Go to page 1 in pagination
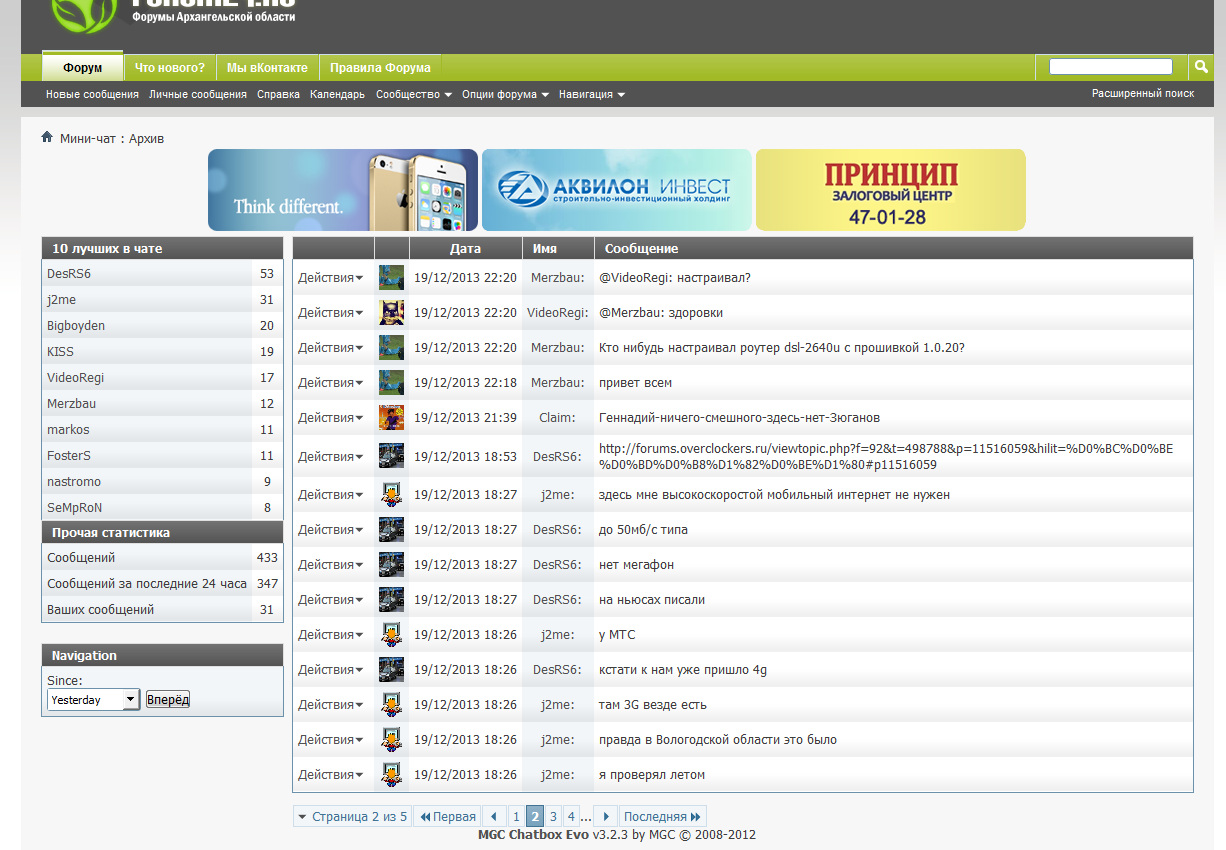Screen dimensions: 1226x850 (x=516, y=817)
